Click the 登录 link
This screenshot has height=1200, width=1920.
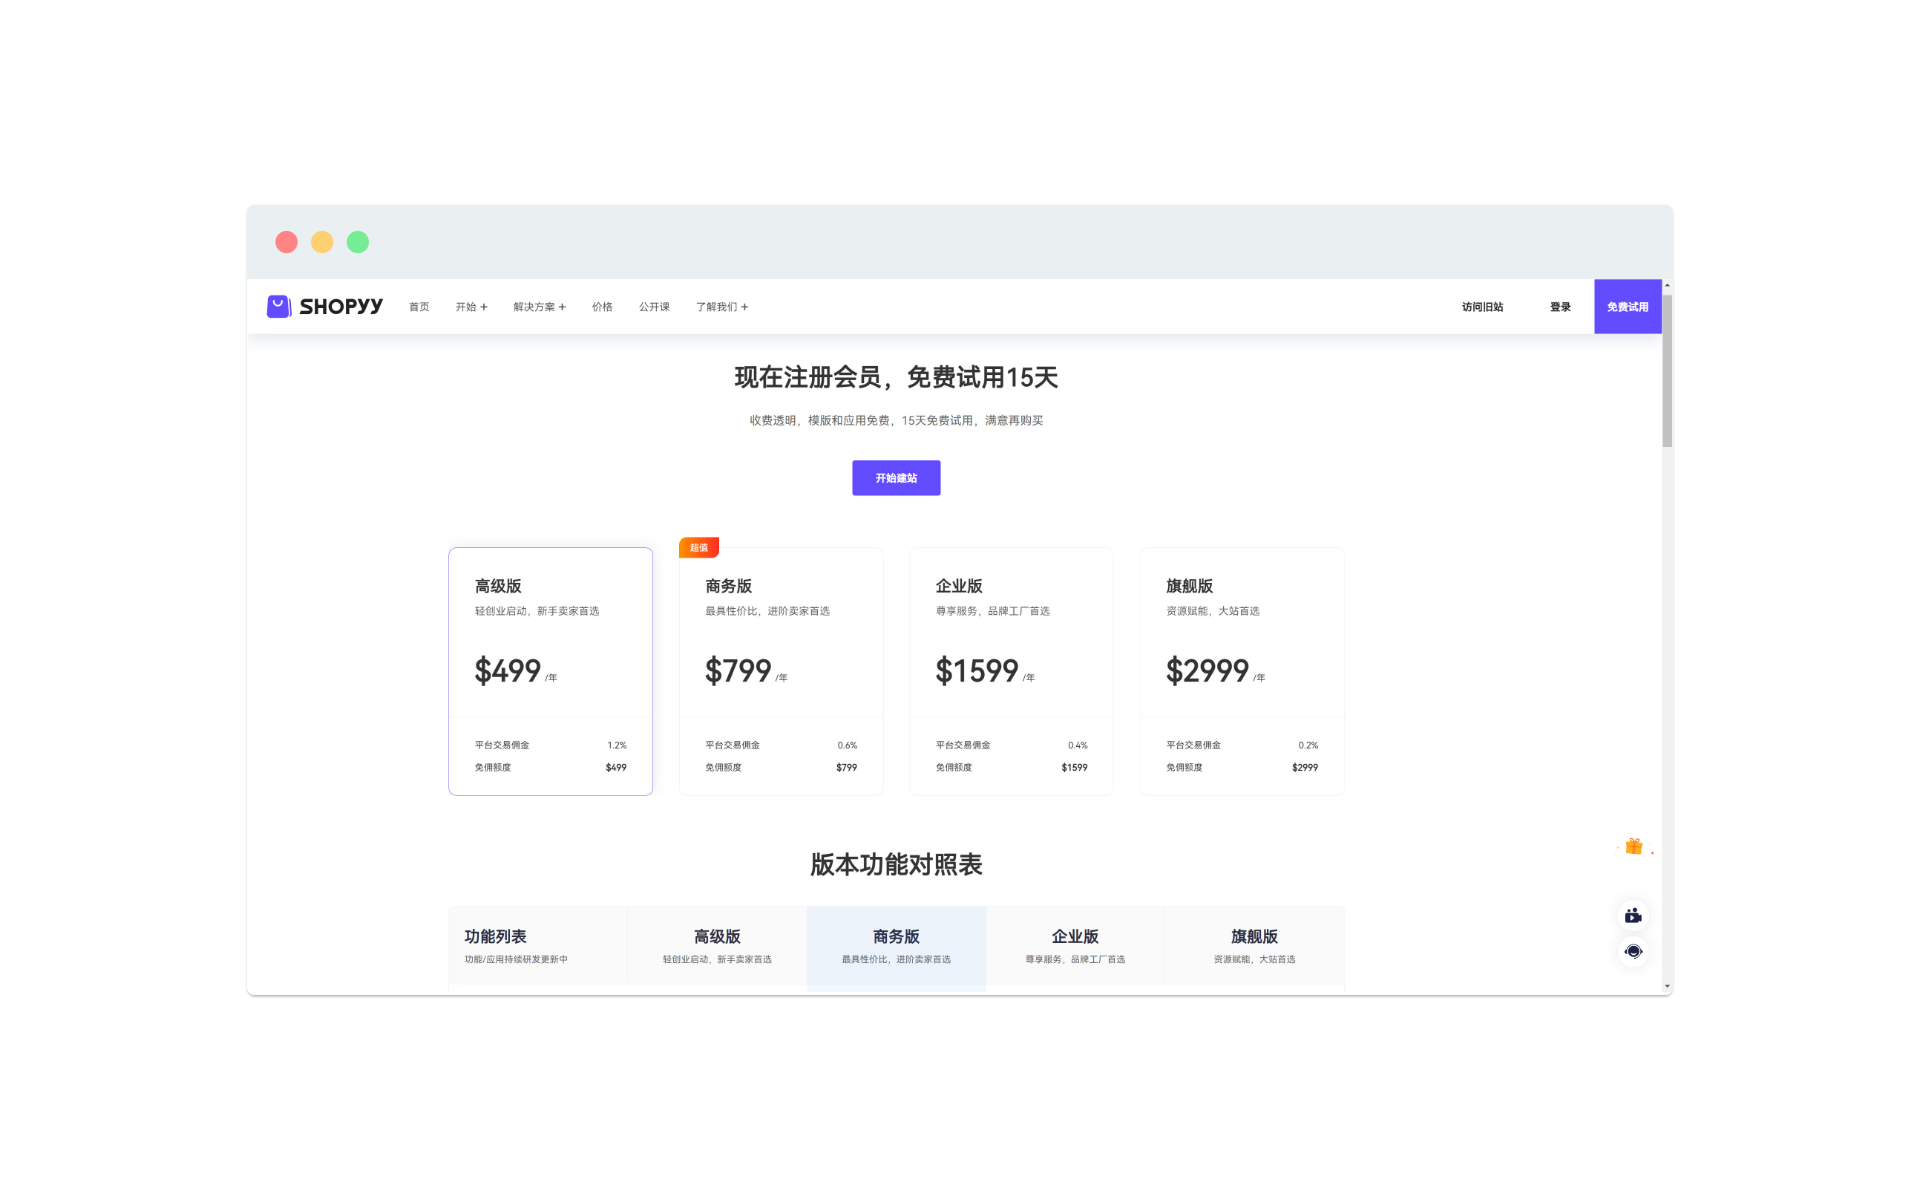point(1560,307)
